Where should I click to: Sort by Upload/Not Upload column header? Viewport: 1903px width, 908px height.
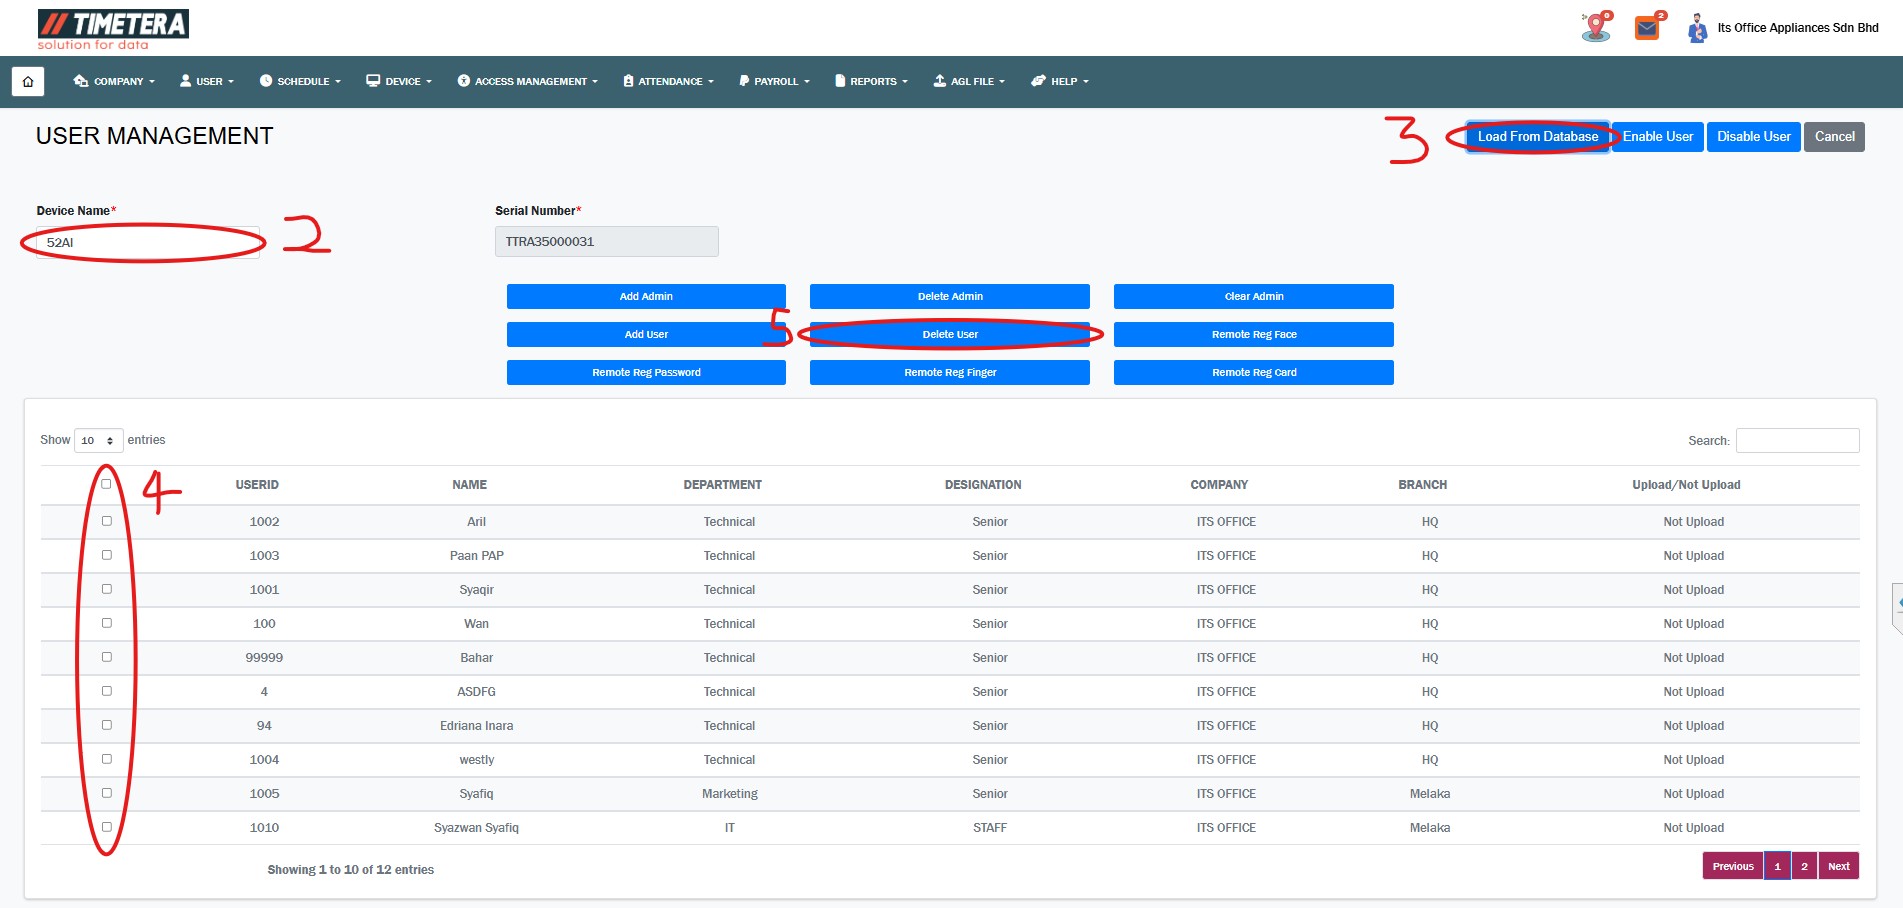pos(1686,485)
